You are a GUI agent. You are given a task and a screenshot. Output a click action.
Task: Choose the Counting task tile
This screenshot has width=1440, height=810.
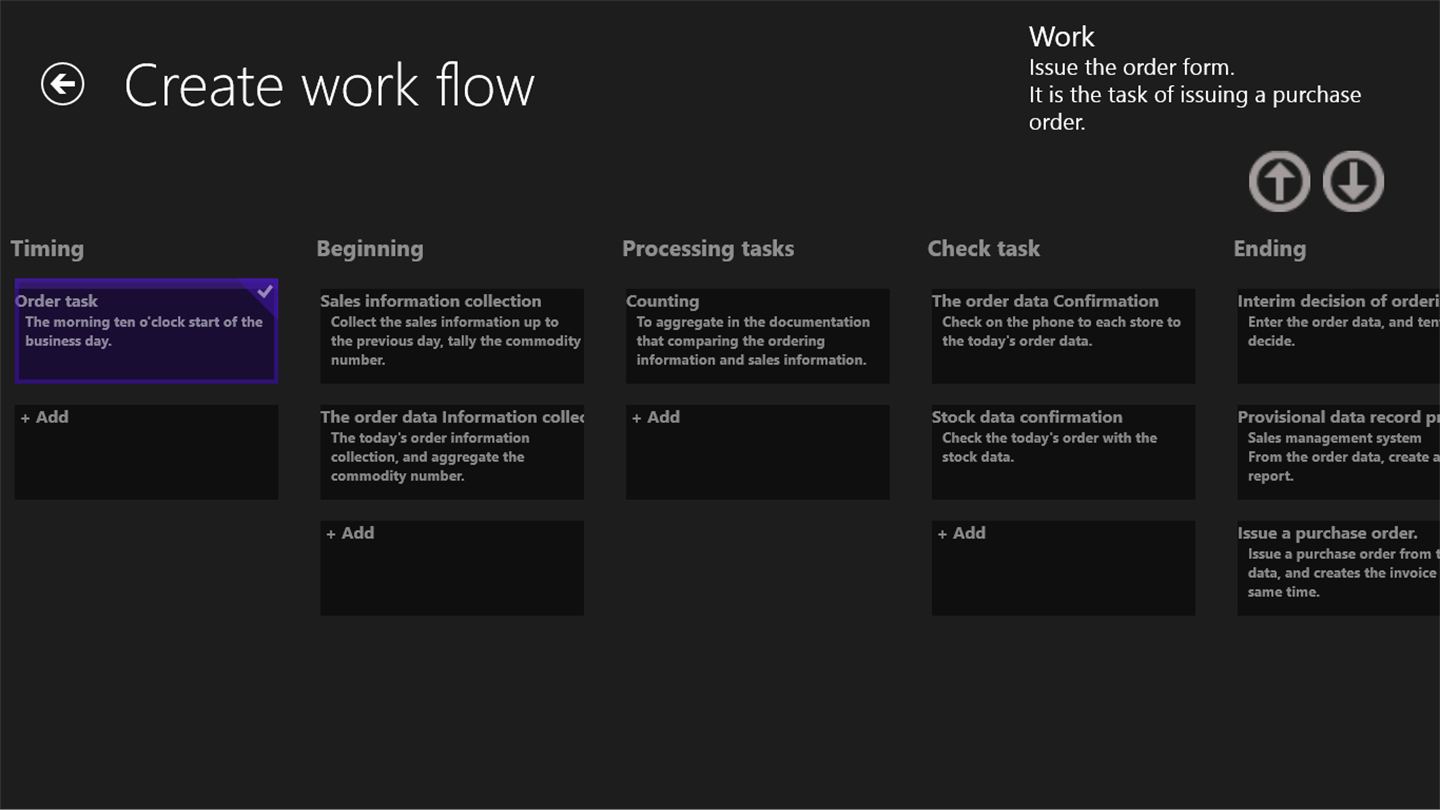coord(757,336)
